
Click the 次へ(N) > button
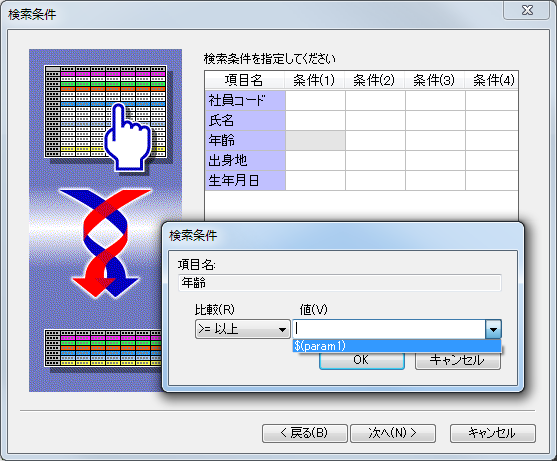coord(393,433)
